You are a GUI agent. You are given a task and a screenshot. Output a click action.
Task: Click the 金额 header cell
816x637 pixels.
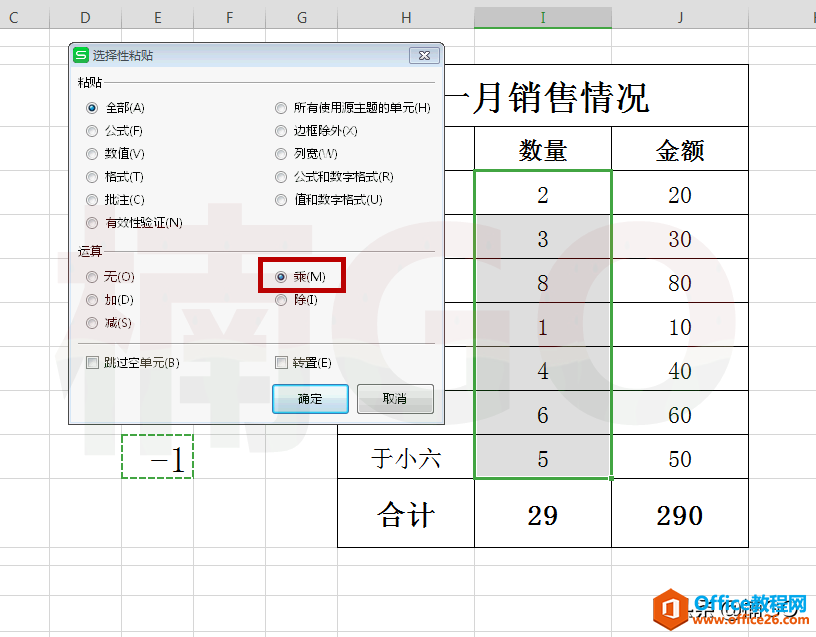click(x=680, y=149)
